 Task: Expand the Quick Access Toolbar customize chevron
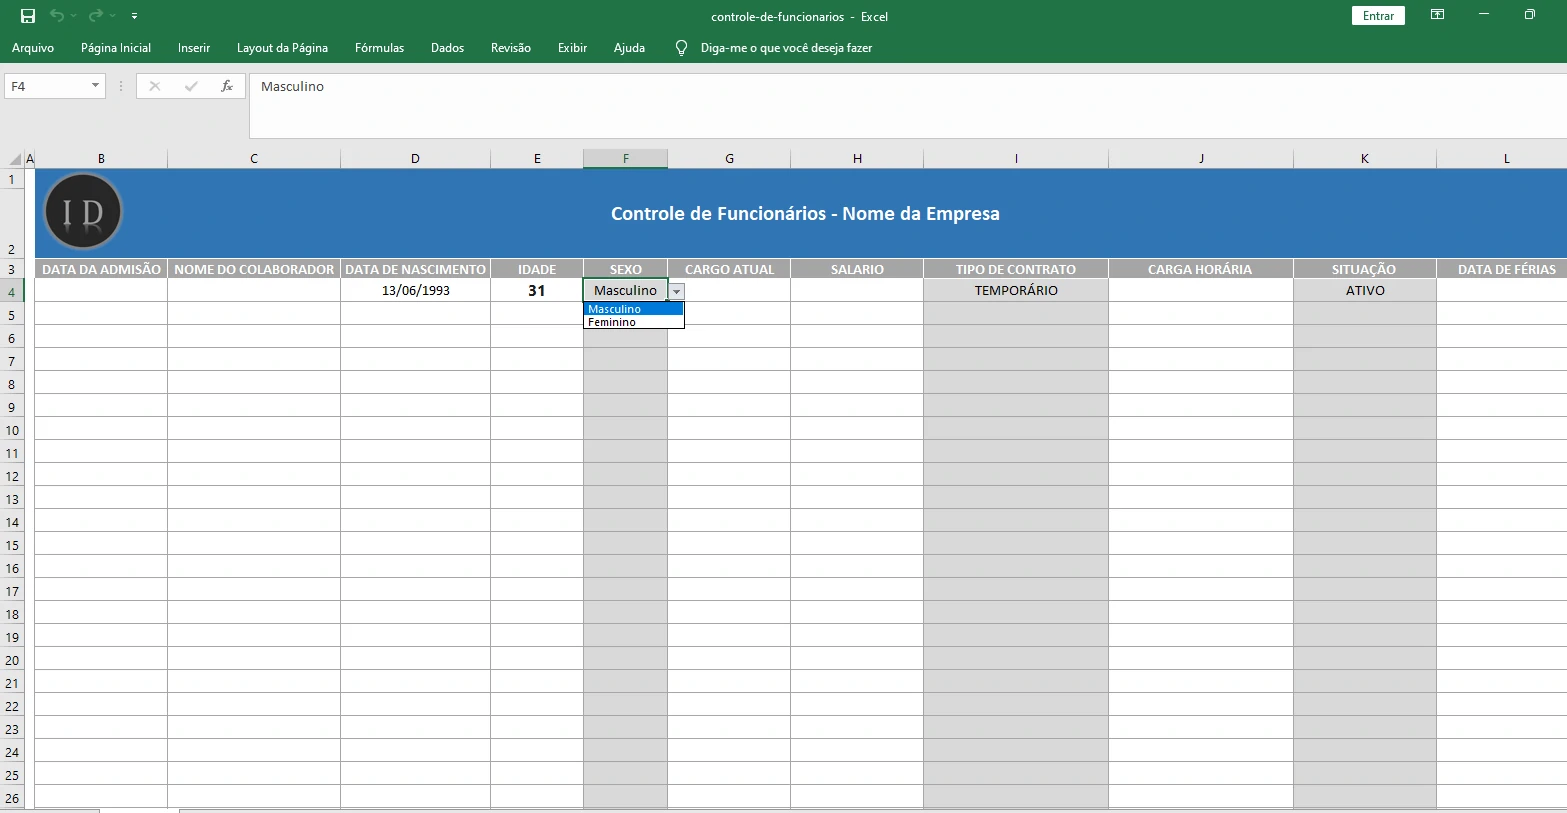click(133, 16)
